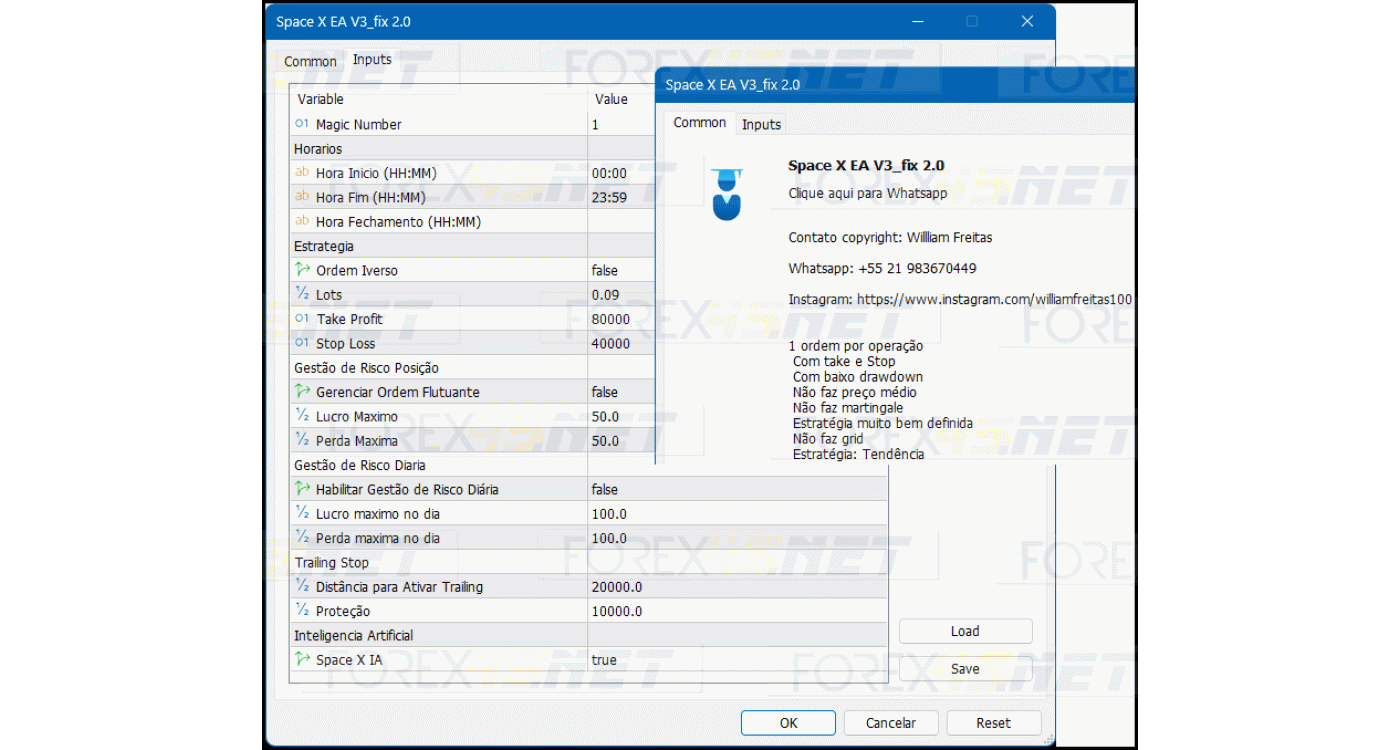Click the Ordem Iverso boolean arrow icon

302,270
